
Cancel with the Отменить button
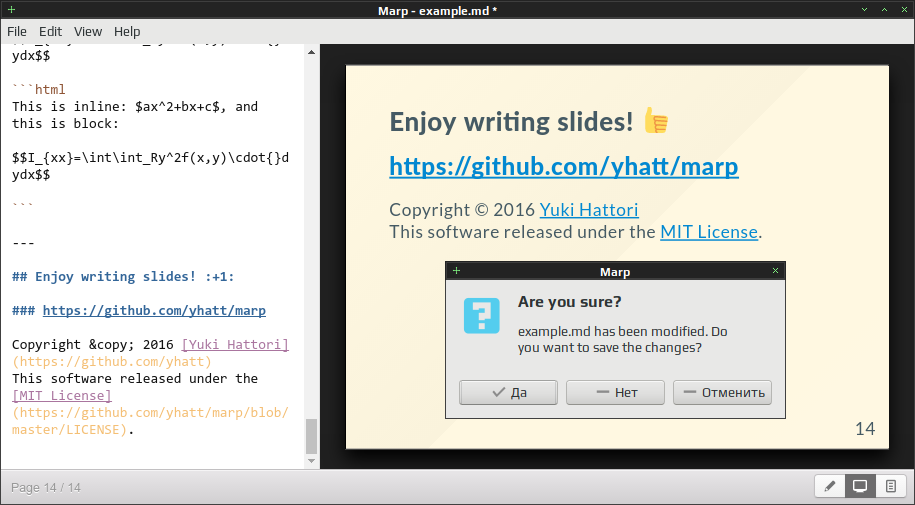722,392
